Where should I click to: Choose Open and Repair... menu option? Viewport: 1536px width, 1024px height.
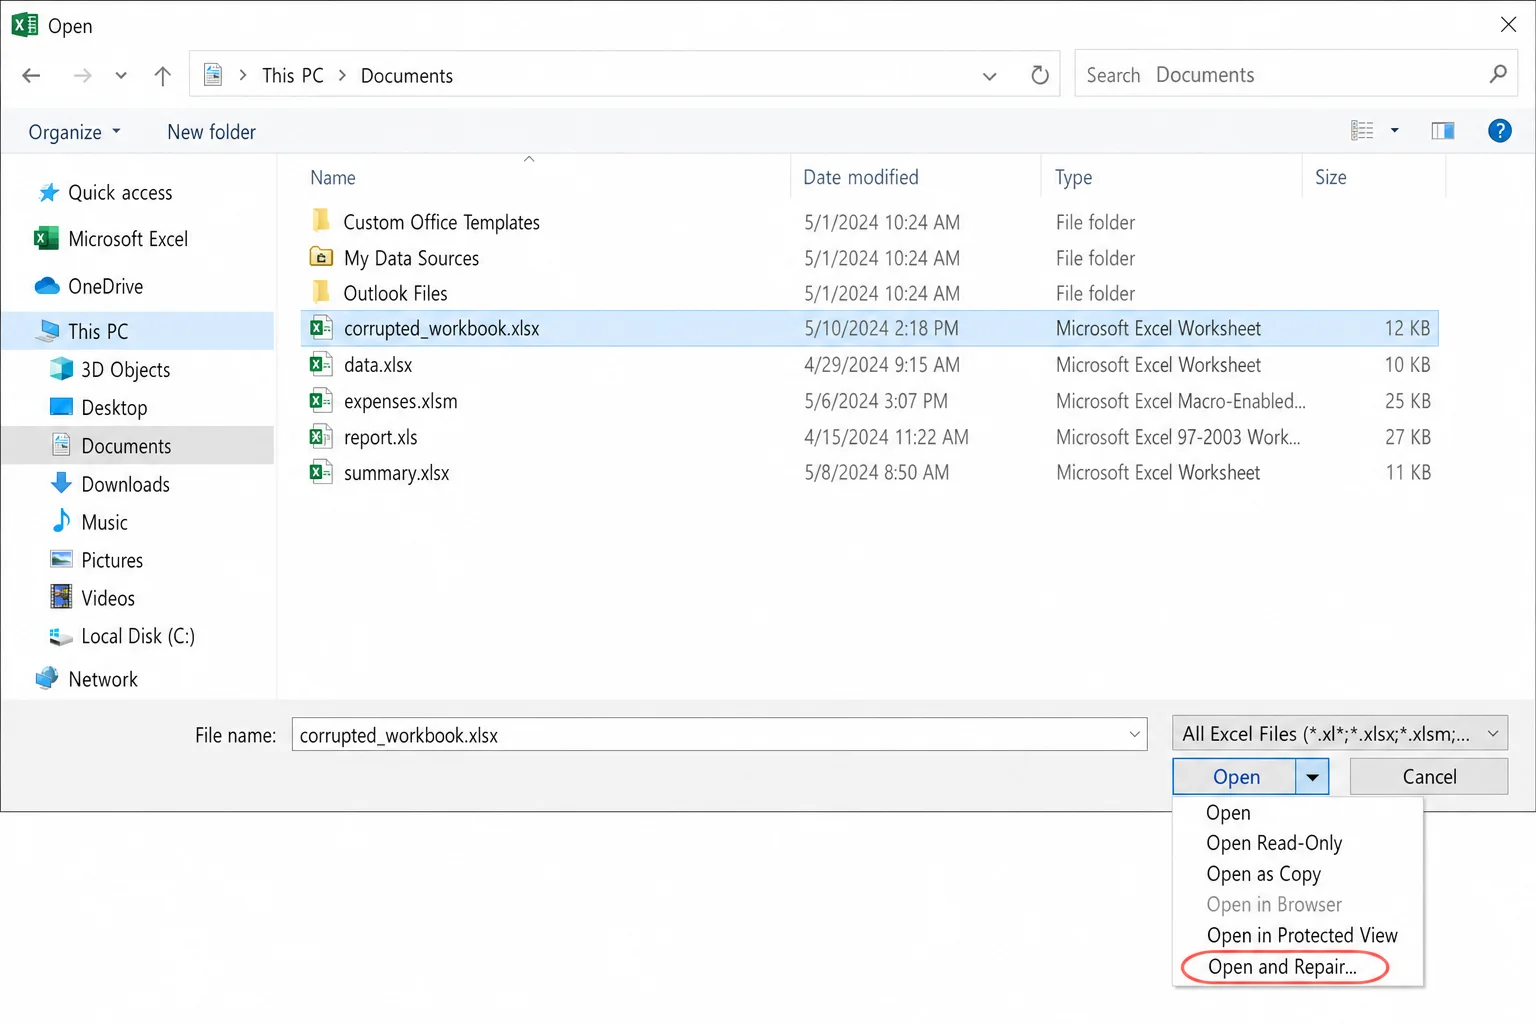tap(1283, 967)
